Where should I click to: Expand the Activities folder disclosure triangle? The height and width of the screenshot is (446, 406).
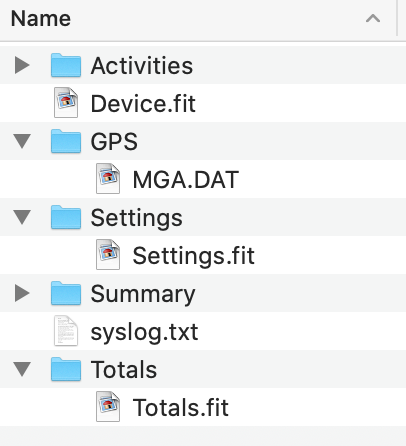(x=22, y=65)
